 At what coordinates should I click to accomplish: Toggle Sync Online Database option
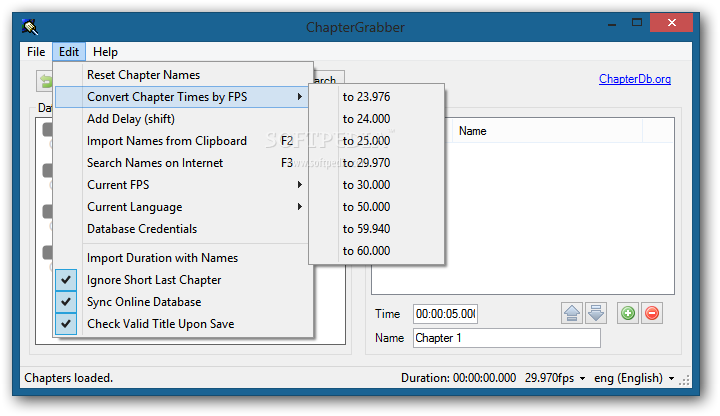click(x=184, y=302)
